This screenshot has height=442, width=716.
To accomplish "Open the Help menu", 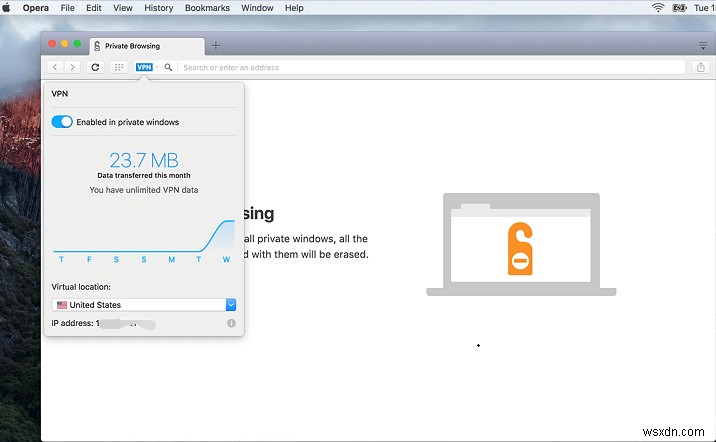I will point(294,8).
